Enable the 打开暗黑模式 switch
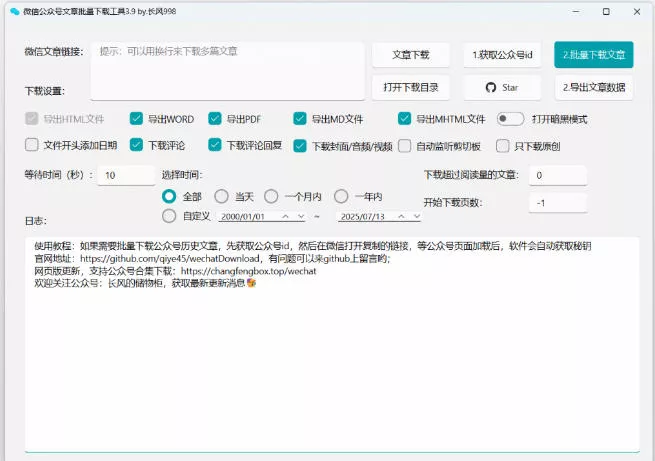The height and width of the screenshot is (461, 655). (510, 119)
